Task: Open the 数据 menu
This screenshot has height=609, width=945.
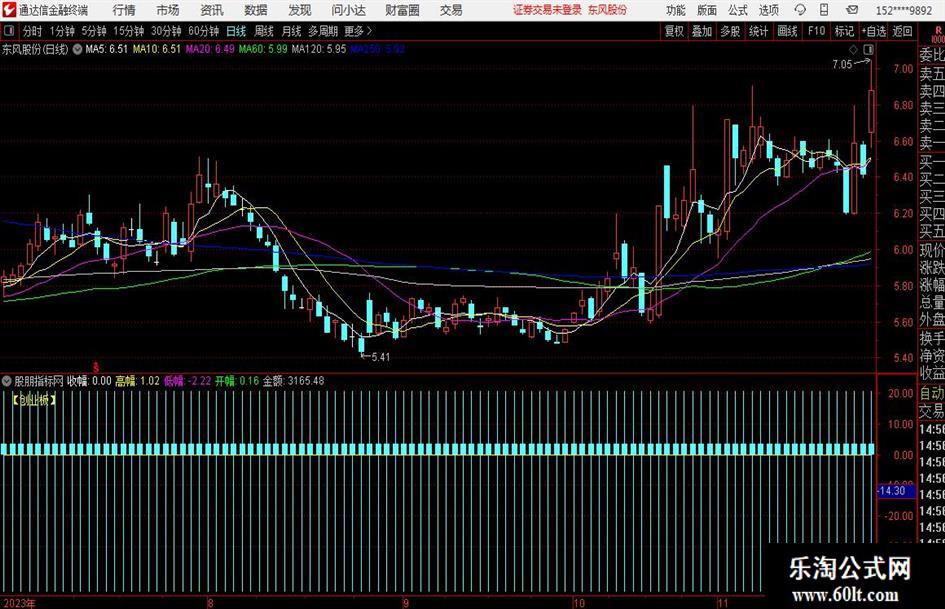Action: [x=256, y=10]
